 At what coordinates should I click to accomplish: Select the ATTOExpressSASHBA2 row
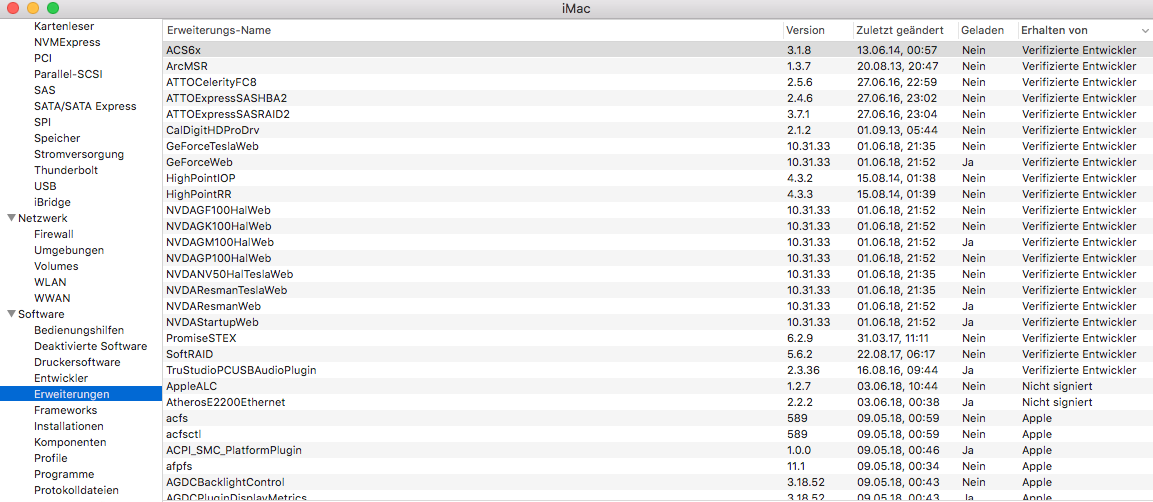pos(657,98)
